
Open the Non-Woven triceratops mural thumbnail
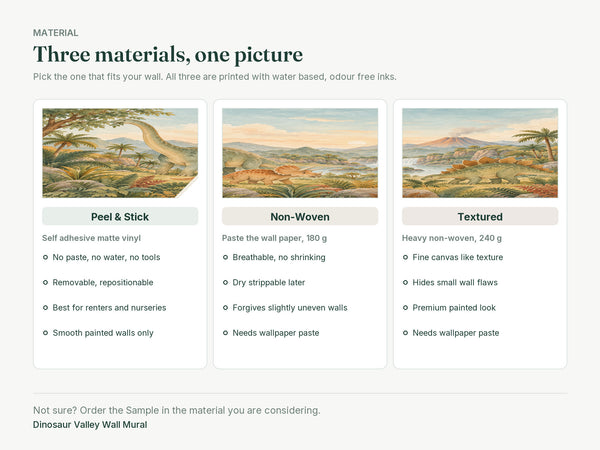tap(300, 153)
